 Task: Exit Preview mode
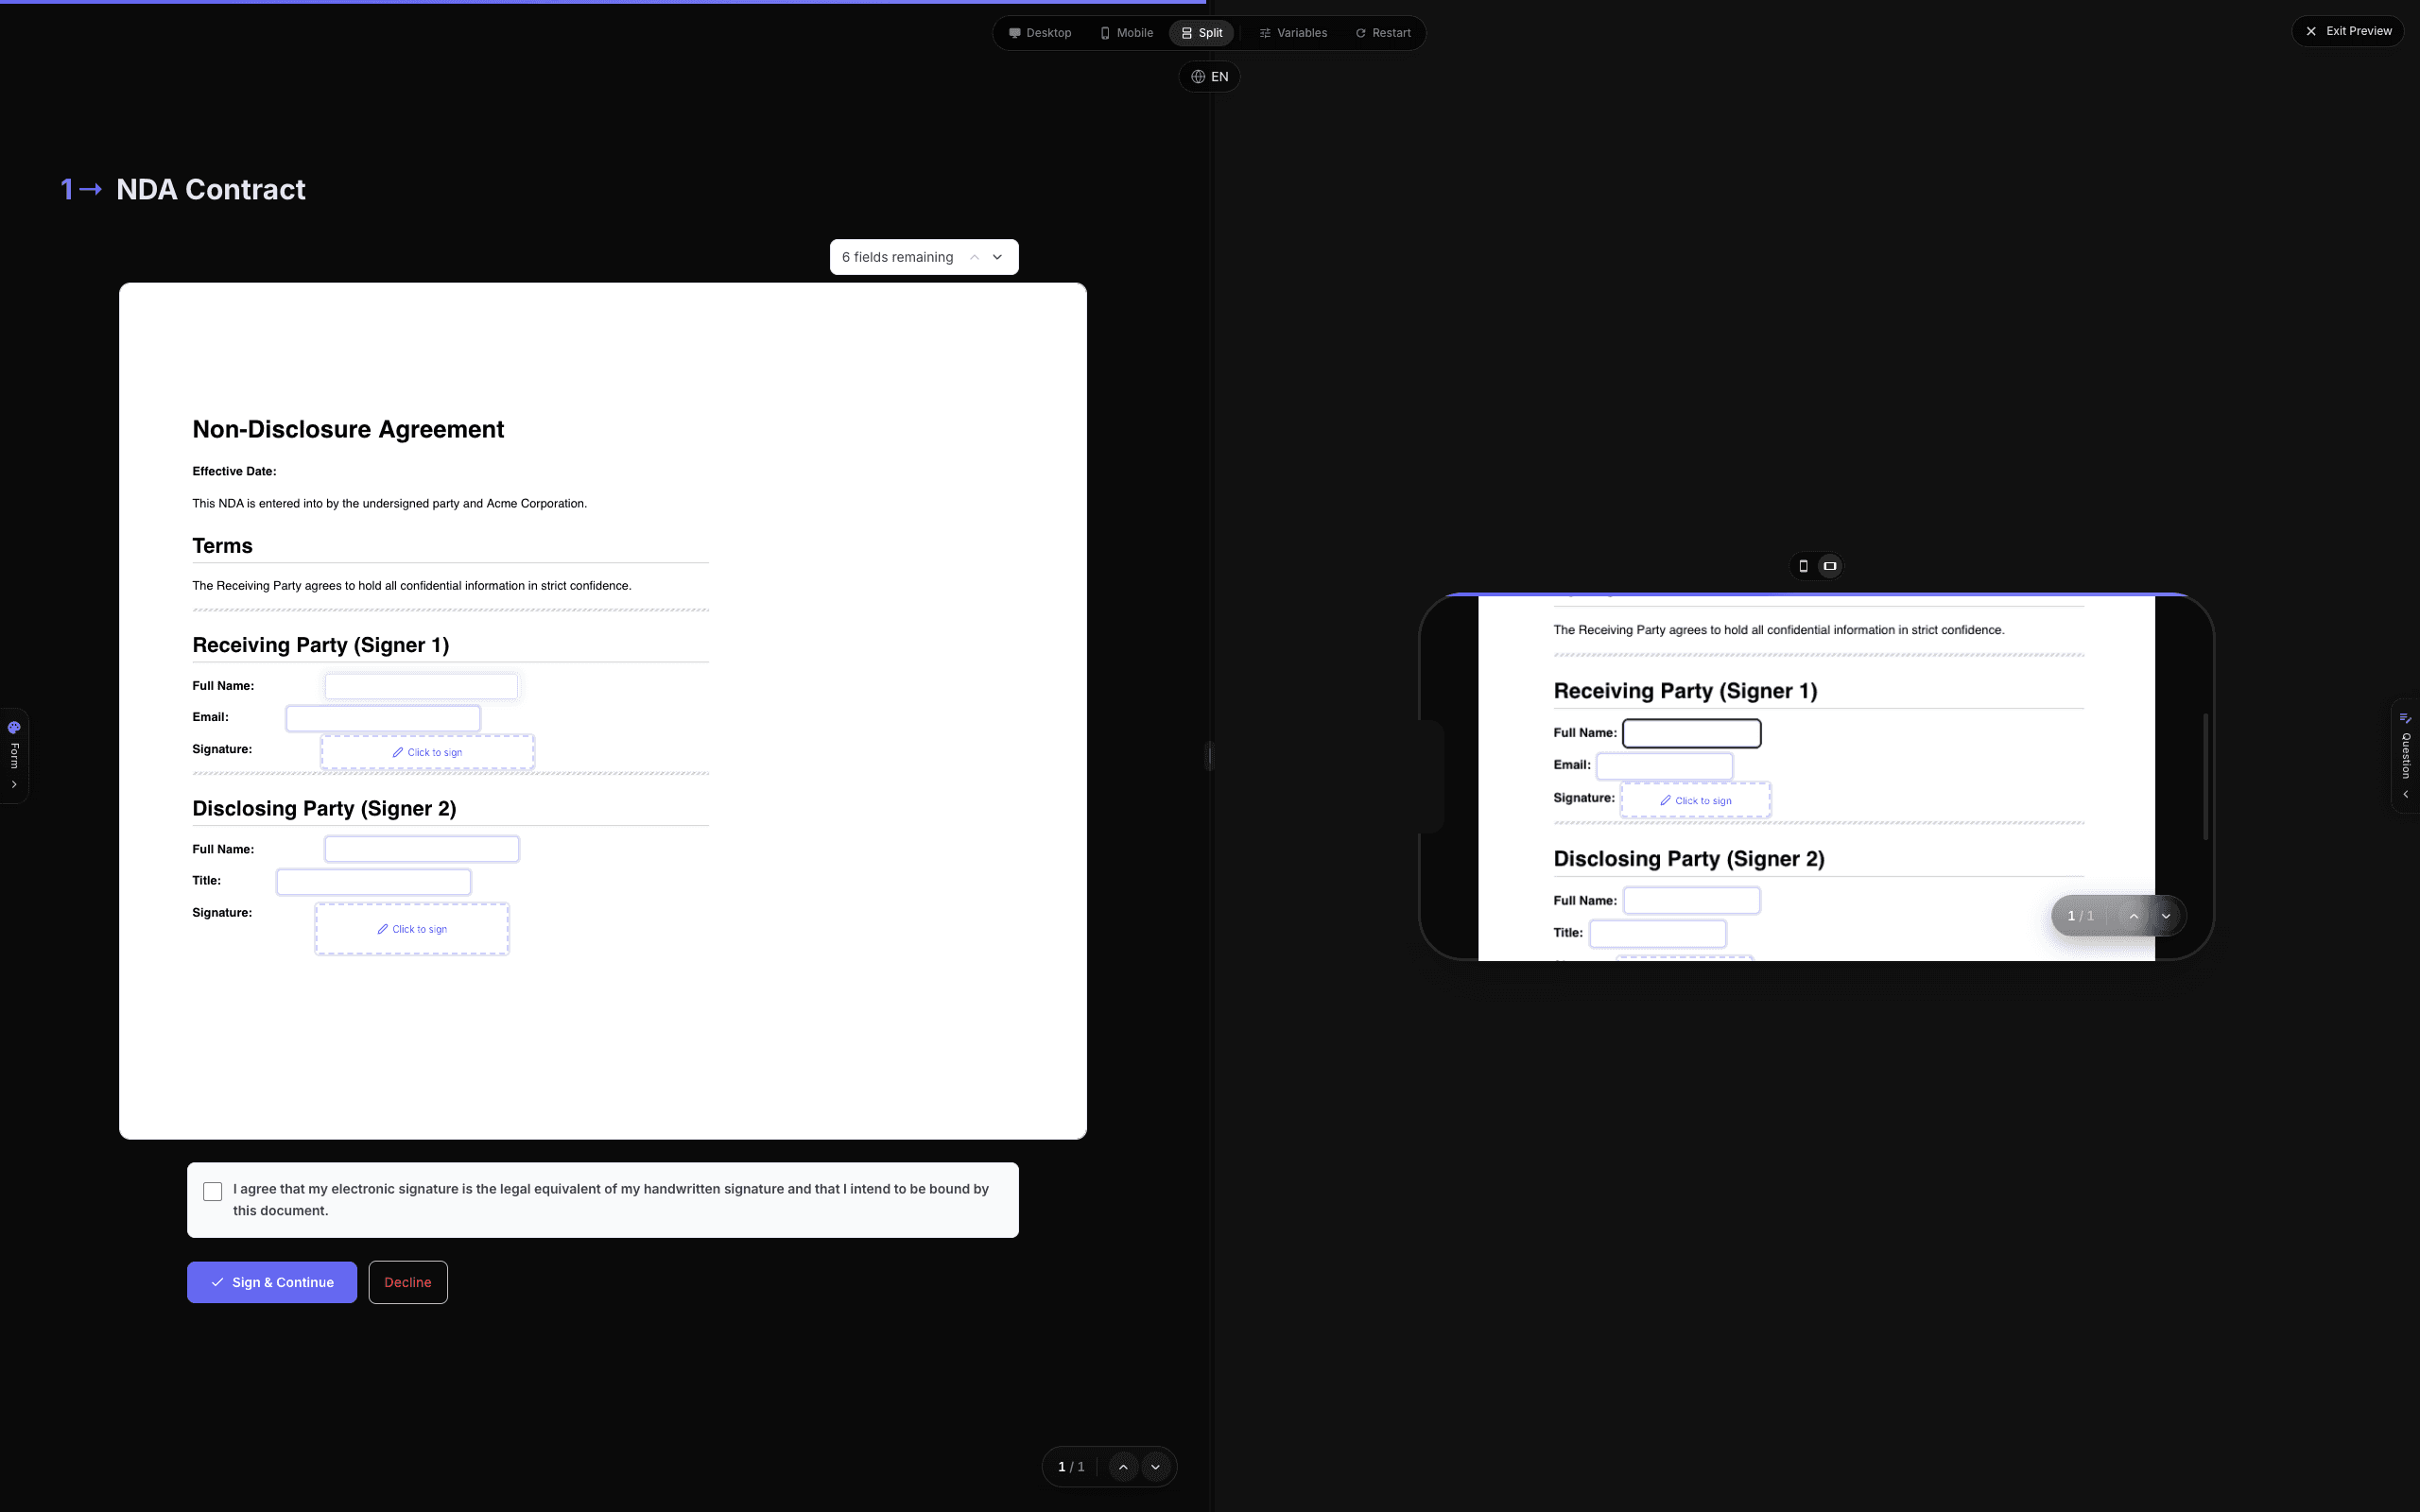click(x=2348, y=31)
